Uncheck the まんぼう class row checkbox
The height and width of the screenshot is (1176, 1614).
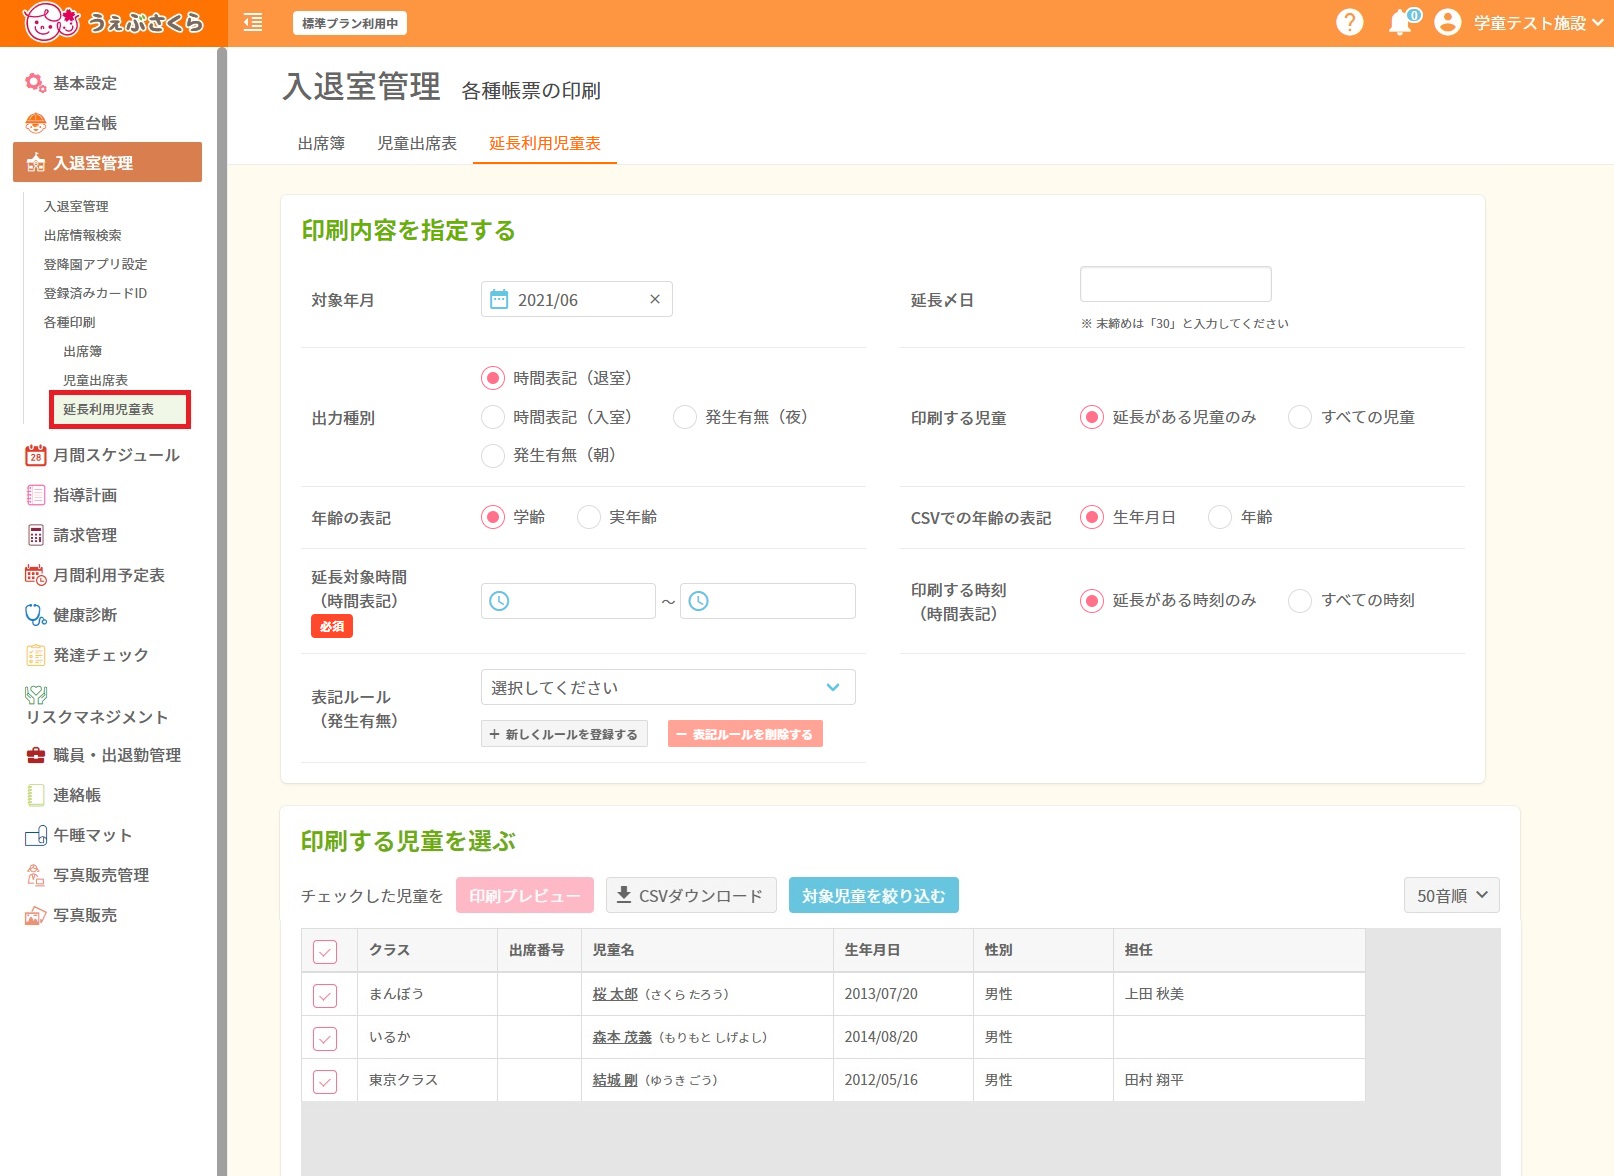(x=325, y=995)
